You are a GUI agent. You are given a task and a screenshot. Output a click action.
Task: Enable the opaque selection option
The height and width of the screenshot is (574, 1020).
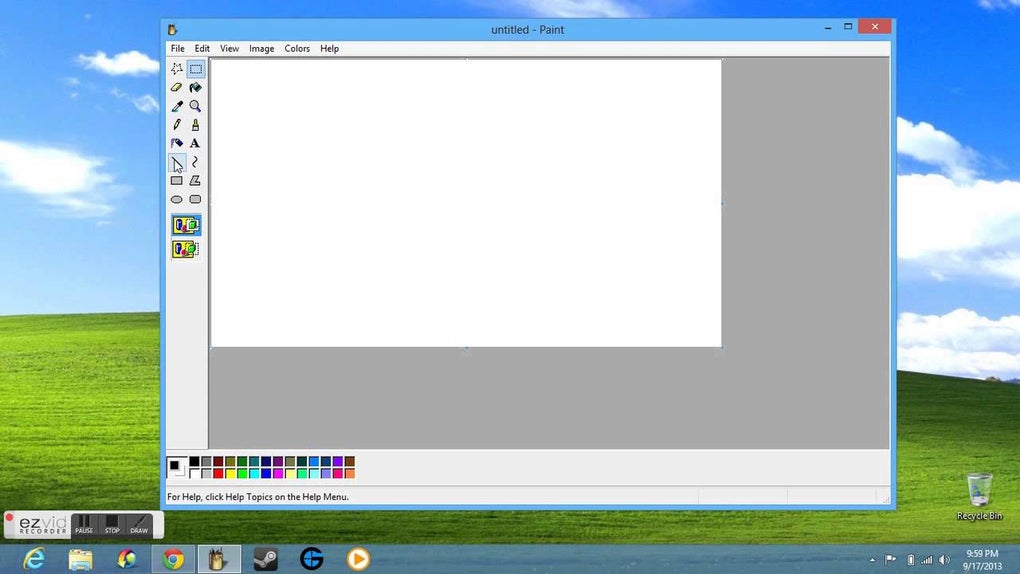(186, 225)
